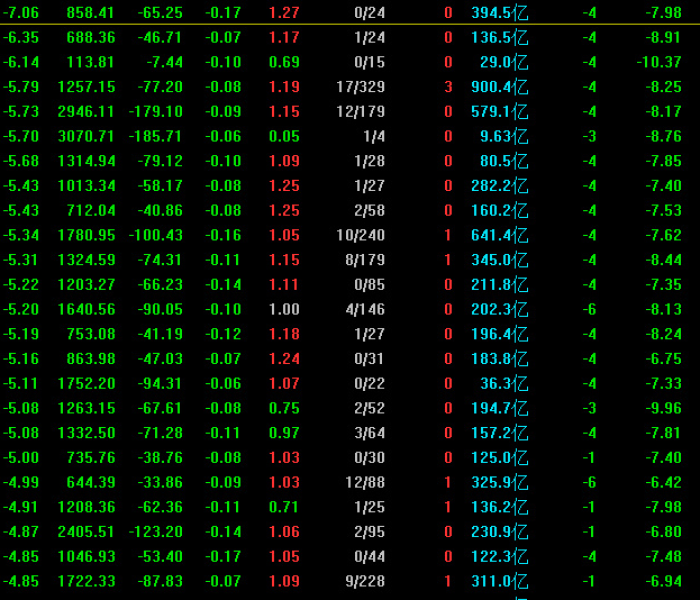
Task: Click the -185.71 change value
Action: 155,136
